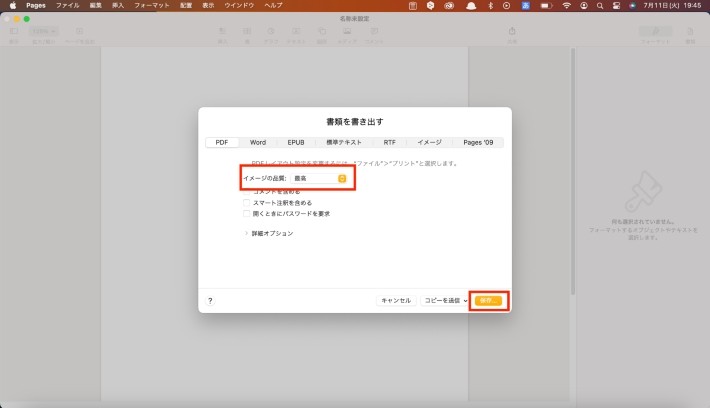710x408 pixels.
Task: Switch to the EPUB export tab
Action: pyautogui.click(x=296, y=142)
